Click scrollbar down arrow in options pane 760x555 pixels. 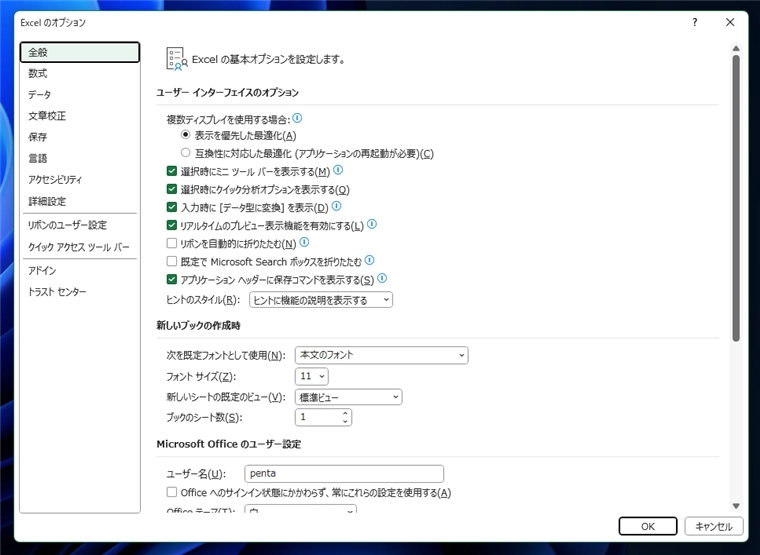tap(736, 506)
